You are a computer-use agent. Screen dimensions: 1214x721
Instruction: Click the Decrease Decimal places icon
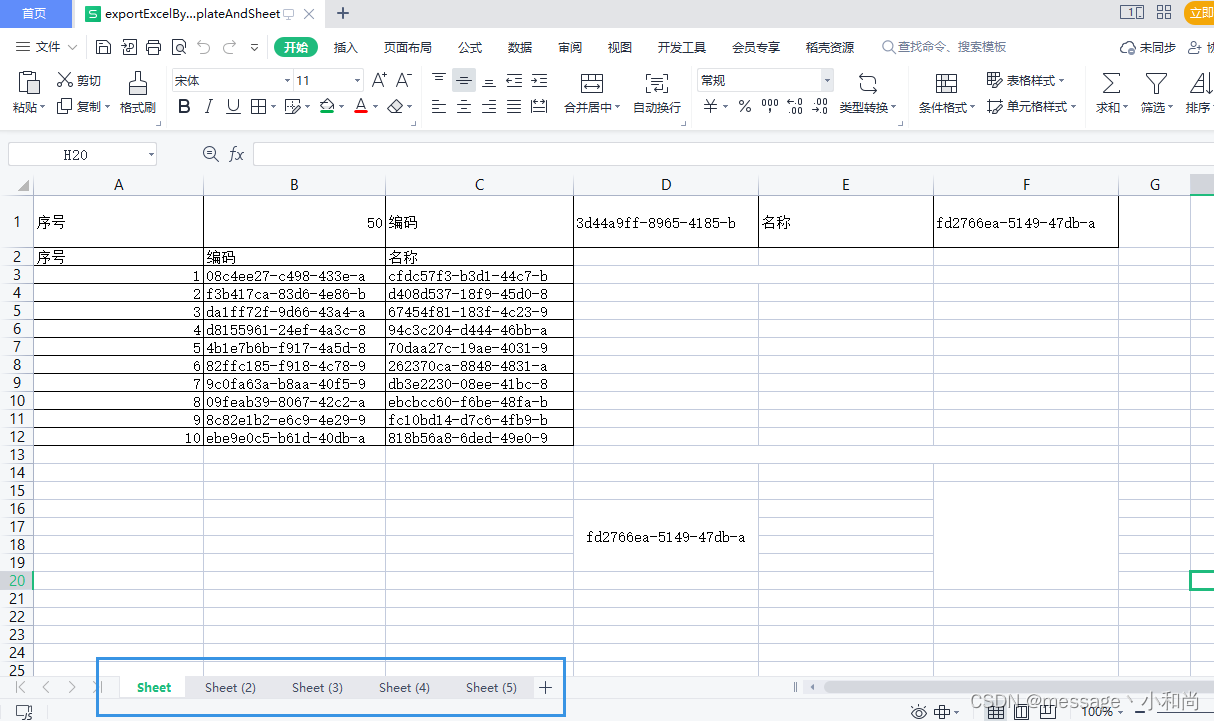[820, 107]
